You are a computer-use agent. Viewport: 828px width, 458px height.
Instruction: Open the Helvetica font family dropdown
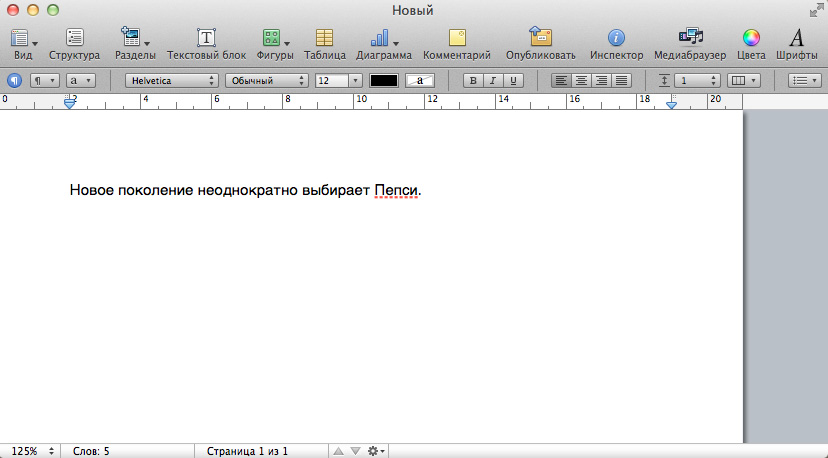tap(171, 80)
